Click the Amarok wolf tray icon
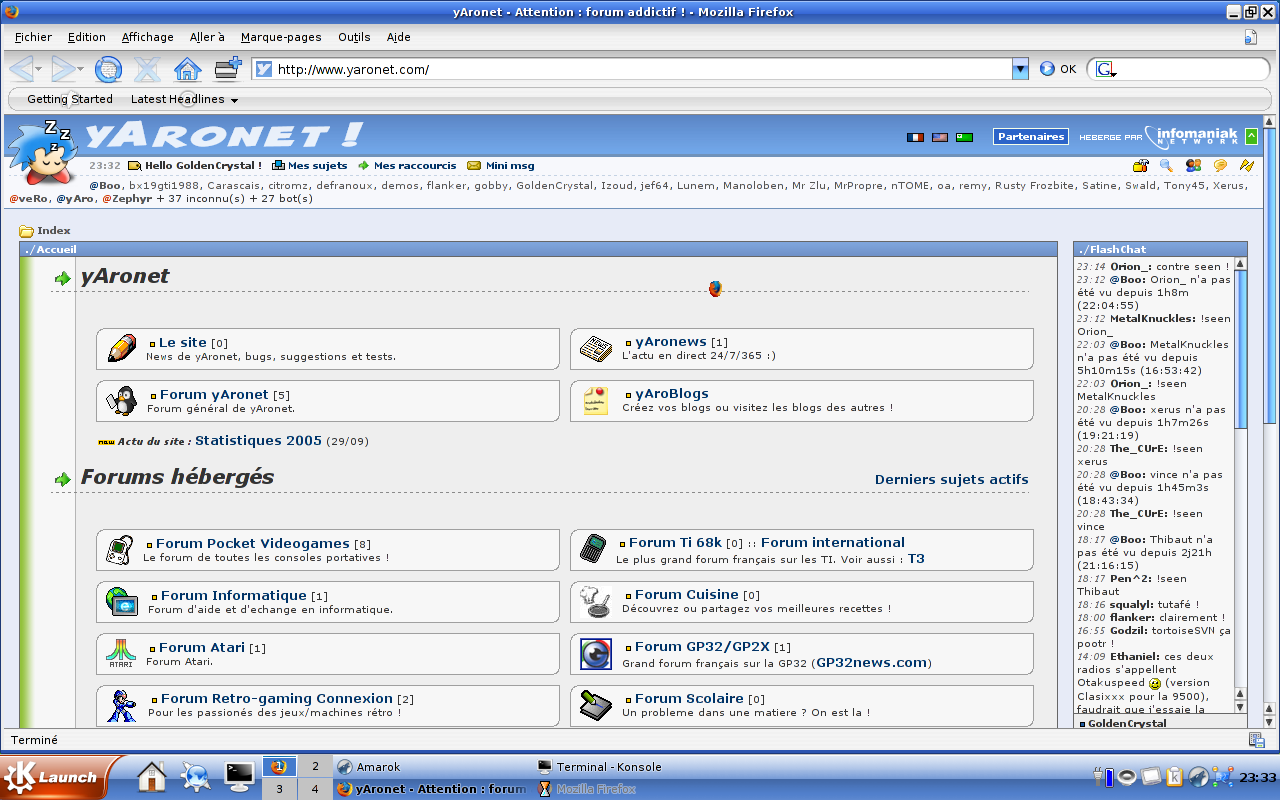The width and height of the screenshot is (1280, 800). [x=1198, y=777]
